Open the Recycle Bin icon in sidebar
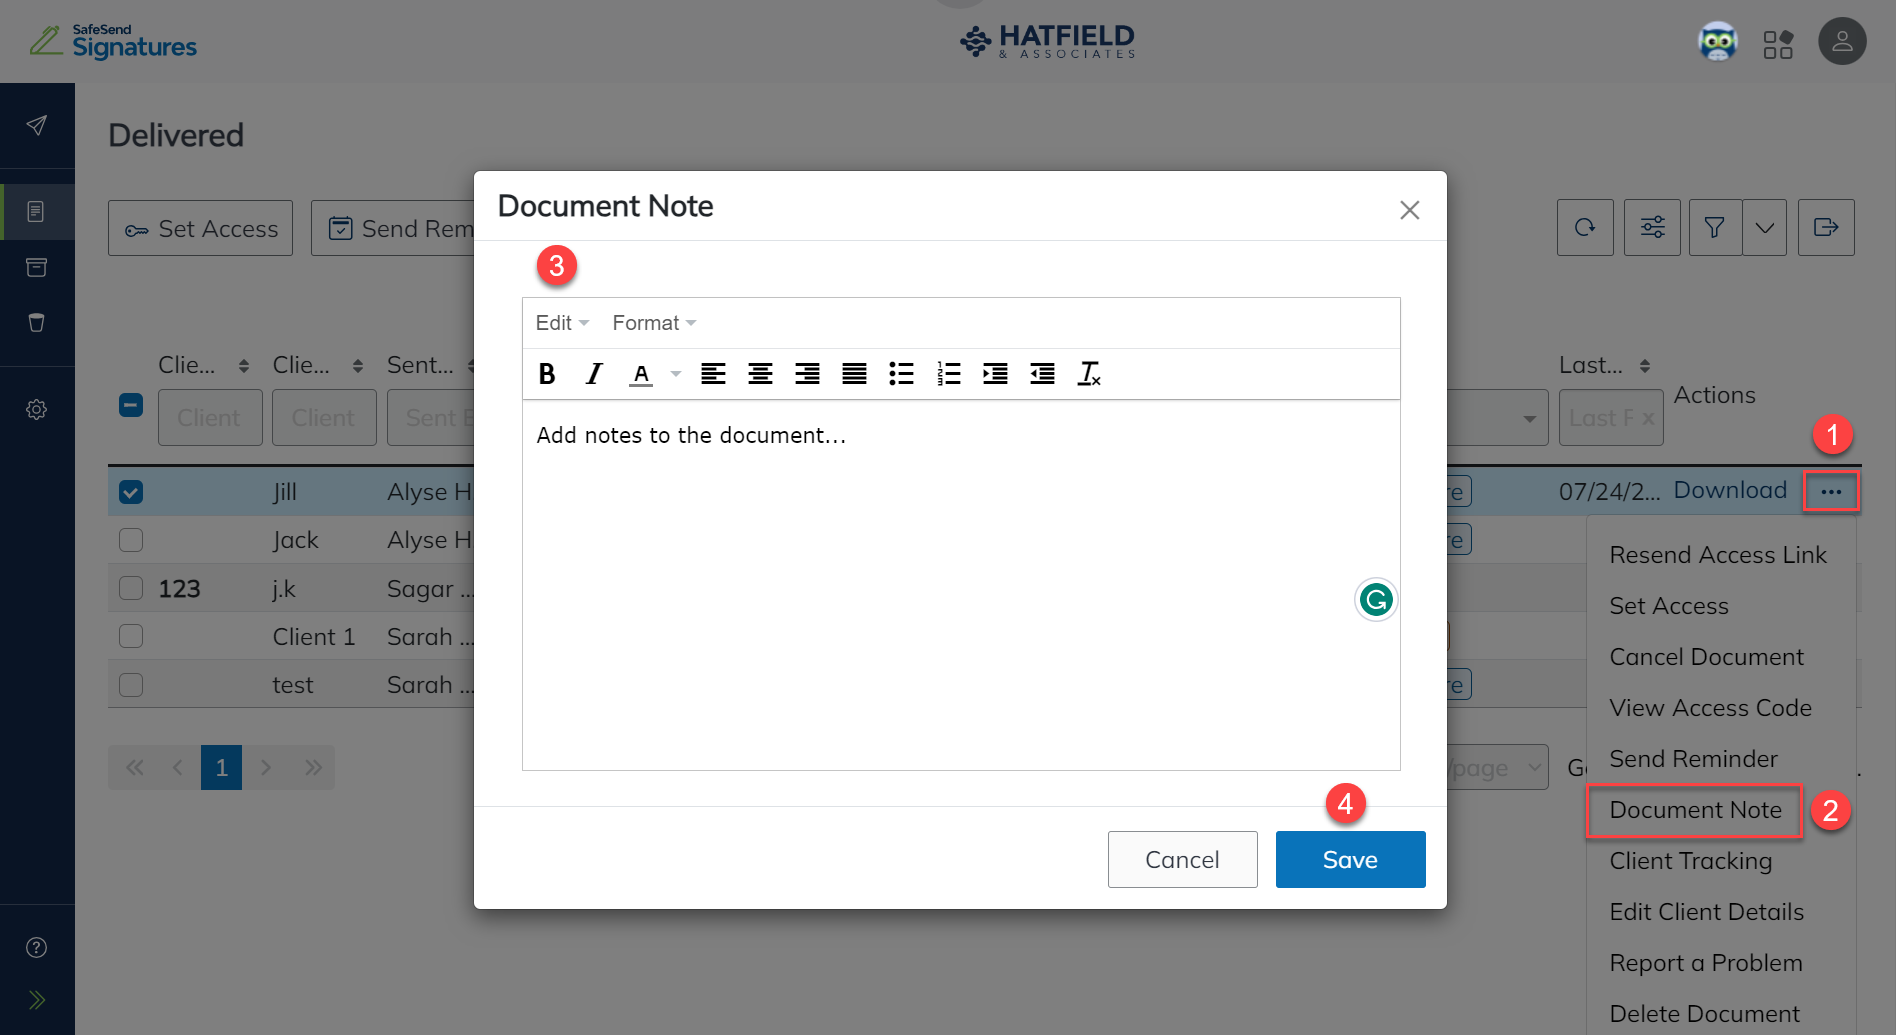This screenshot has width=1896, height=1035. [x=37, y=322]
